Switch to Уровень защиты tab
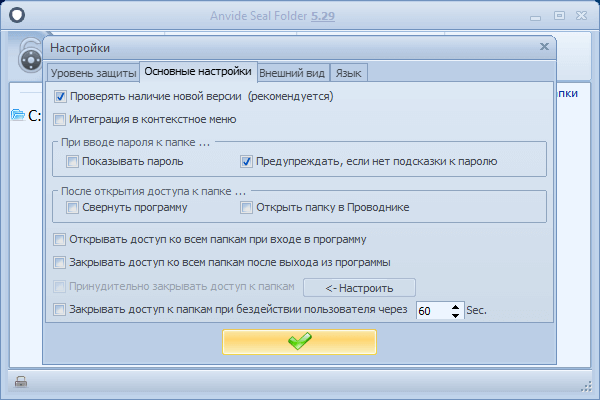The height and width of the screenshot is (400, 600). coord(93,73)
